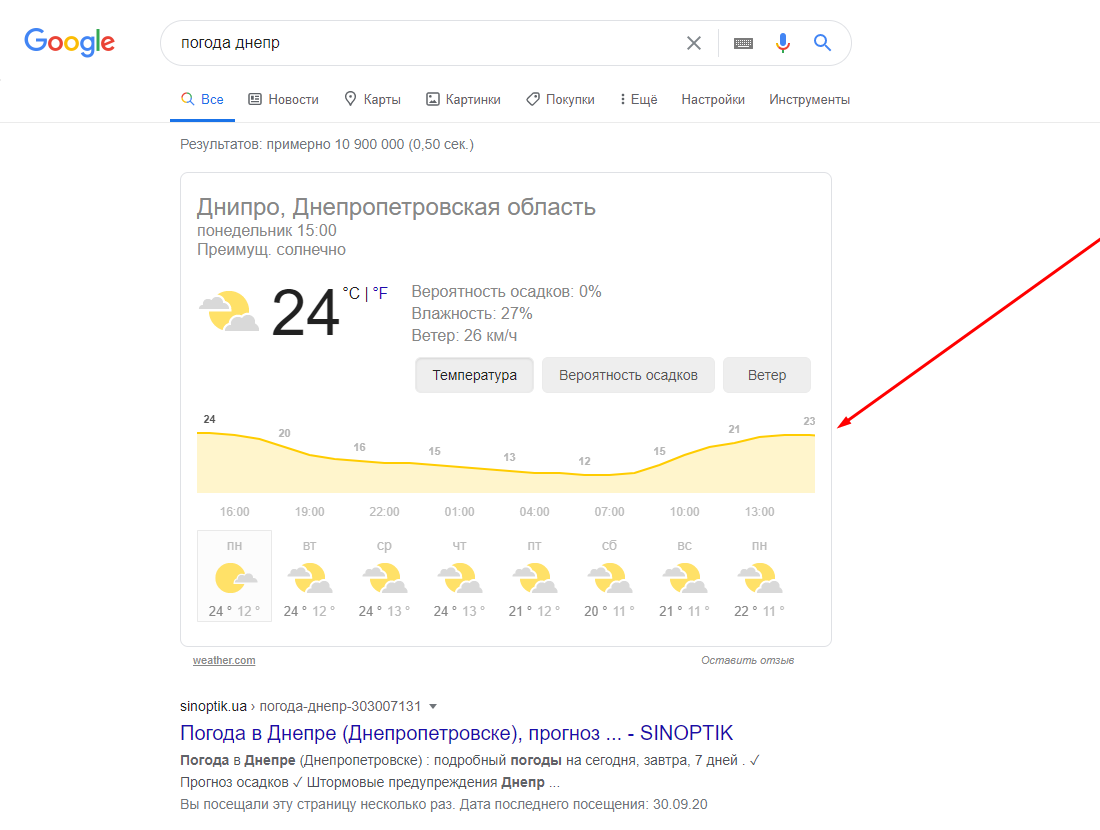Show the Ветер wind chart
This screenshot has width=1100, height=830.
(x=767, y=375)
